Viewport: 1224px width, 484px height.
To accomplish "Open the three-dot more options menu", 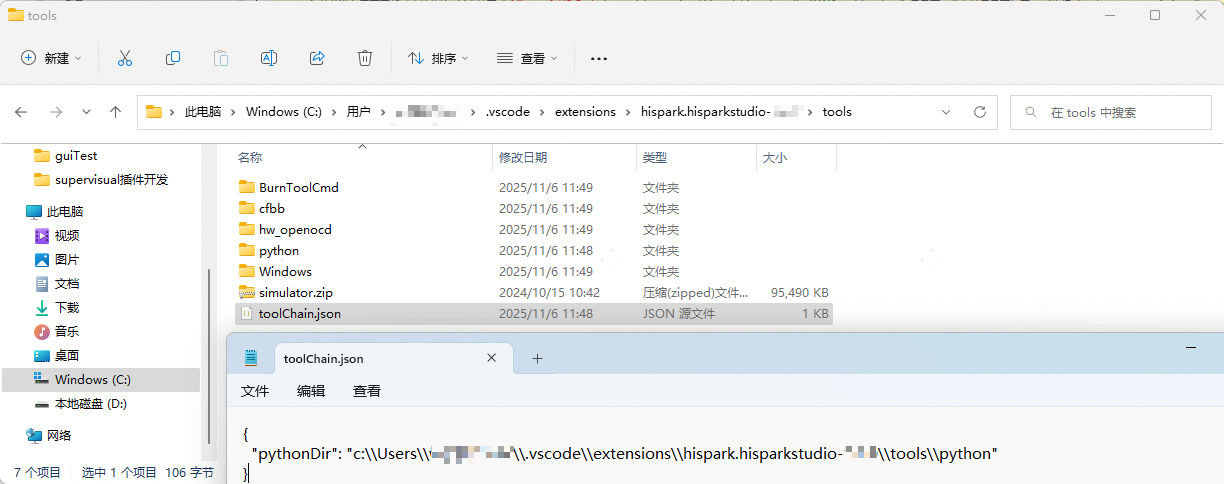I will (599, 58).
